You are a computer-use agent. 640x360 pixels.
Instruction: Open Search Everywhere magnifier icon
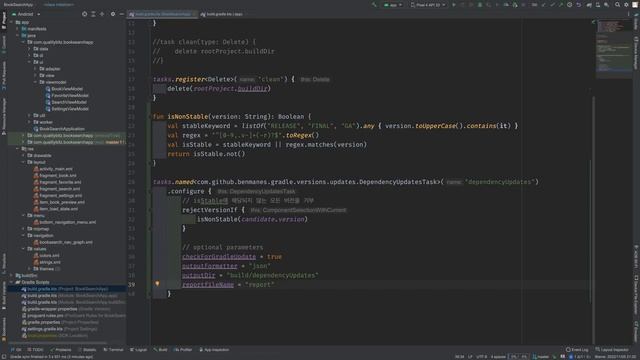point(618,5)
